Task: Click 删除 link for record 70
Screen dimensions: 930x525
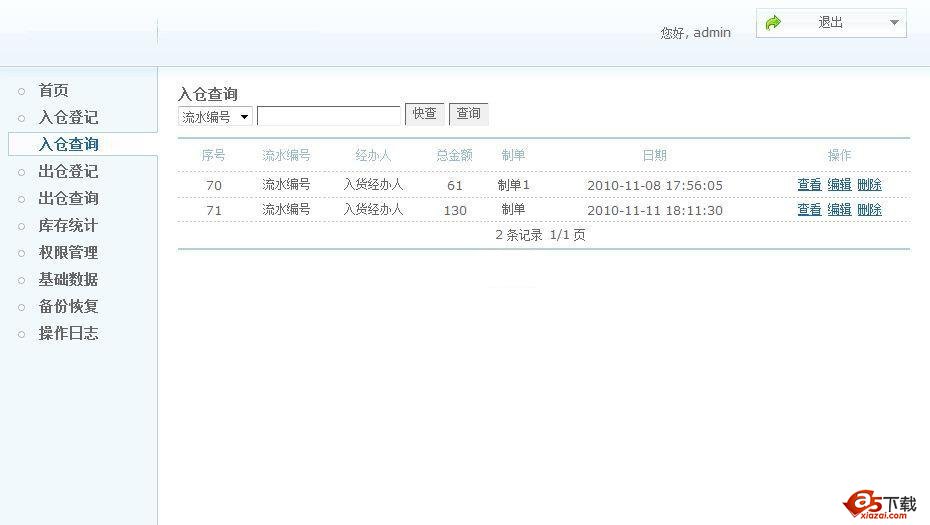Action: (870, 185)
